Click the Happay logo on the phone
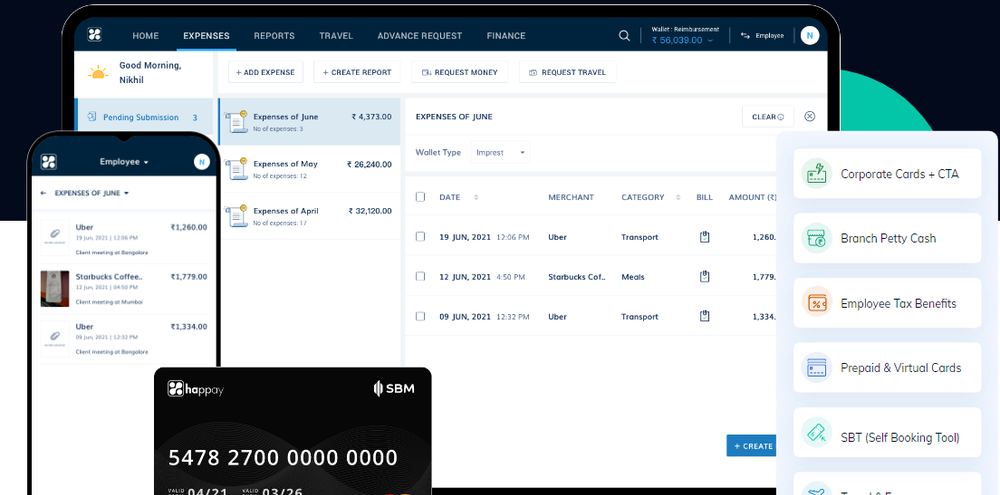1000x495 pixels. coord(49,162)
